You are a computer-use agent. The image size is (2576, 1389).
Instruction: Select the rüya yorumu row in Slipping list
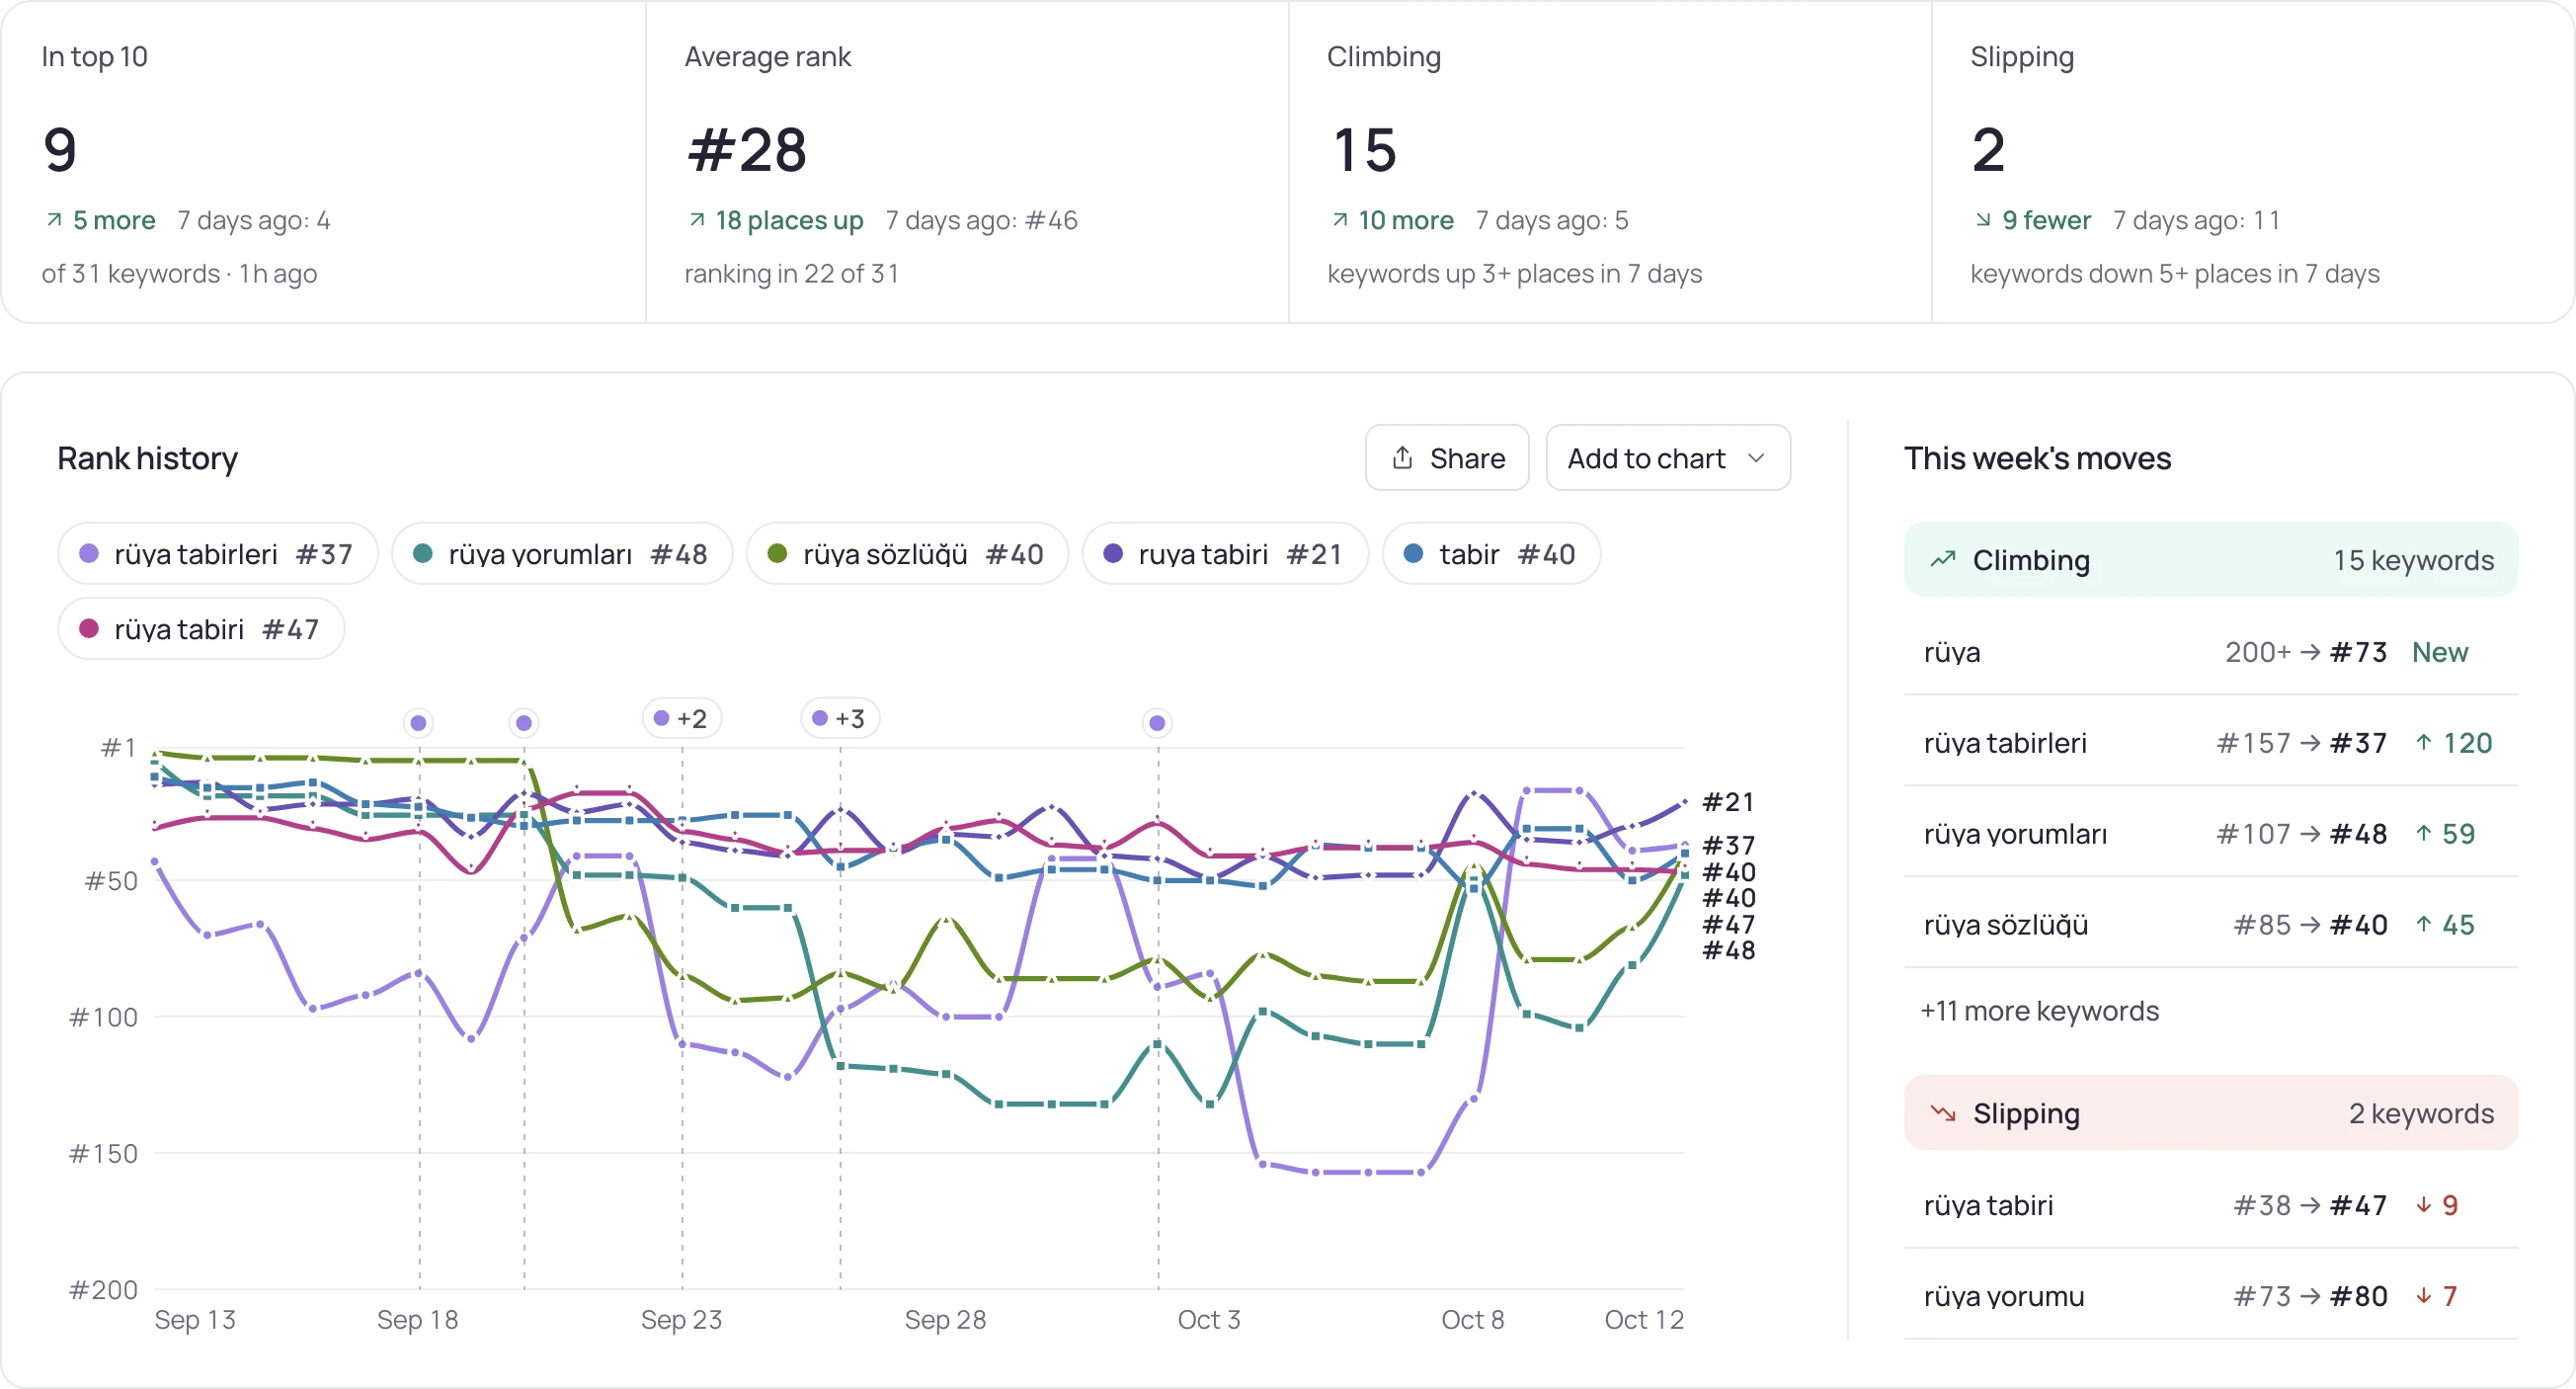pos(2210,1296)
